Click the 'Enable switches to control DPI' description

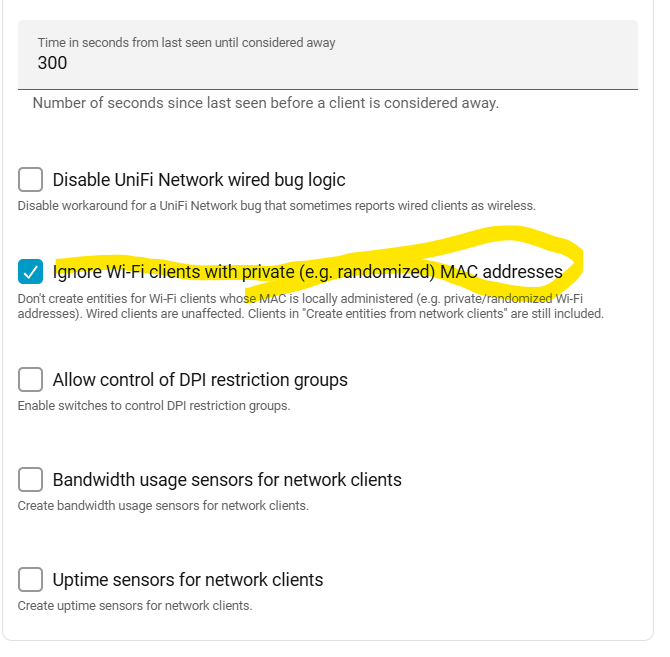tap(154, 406)
